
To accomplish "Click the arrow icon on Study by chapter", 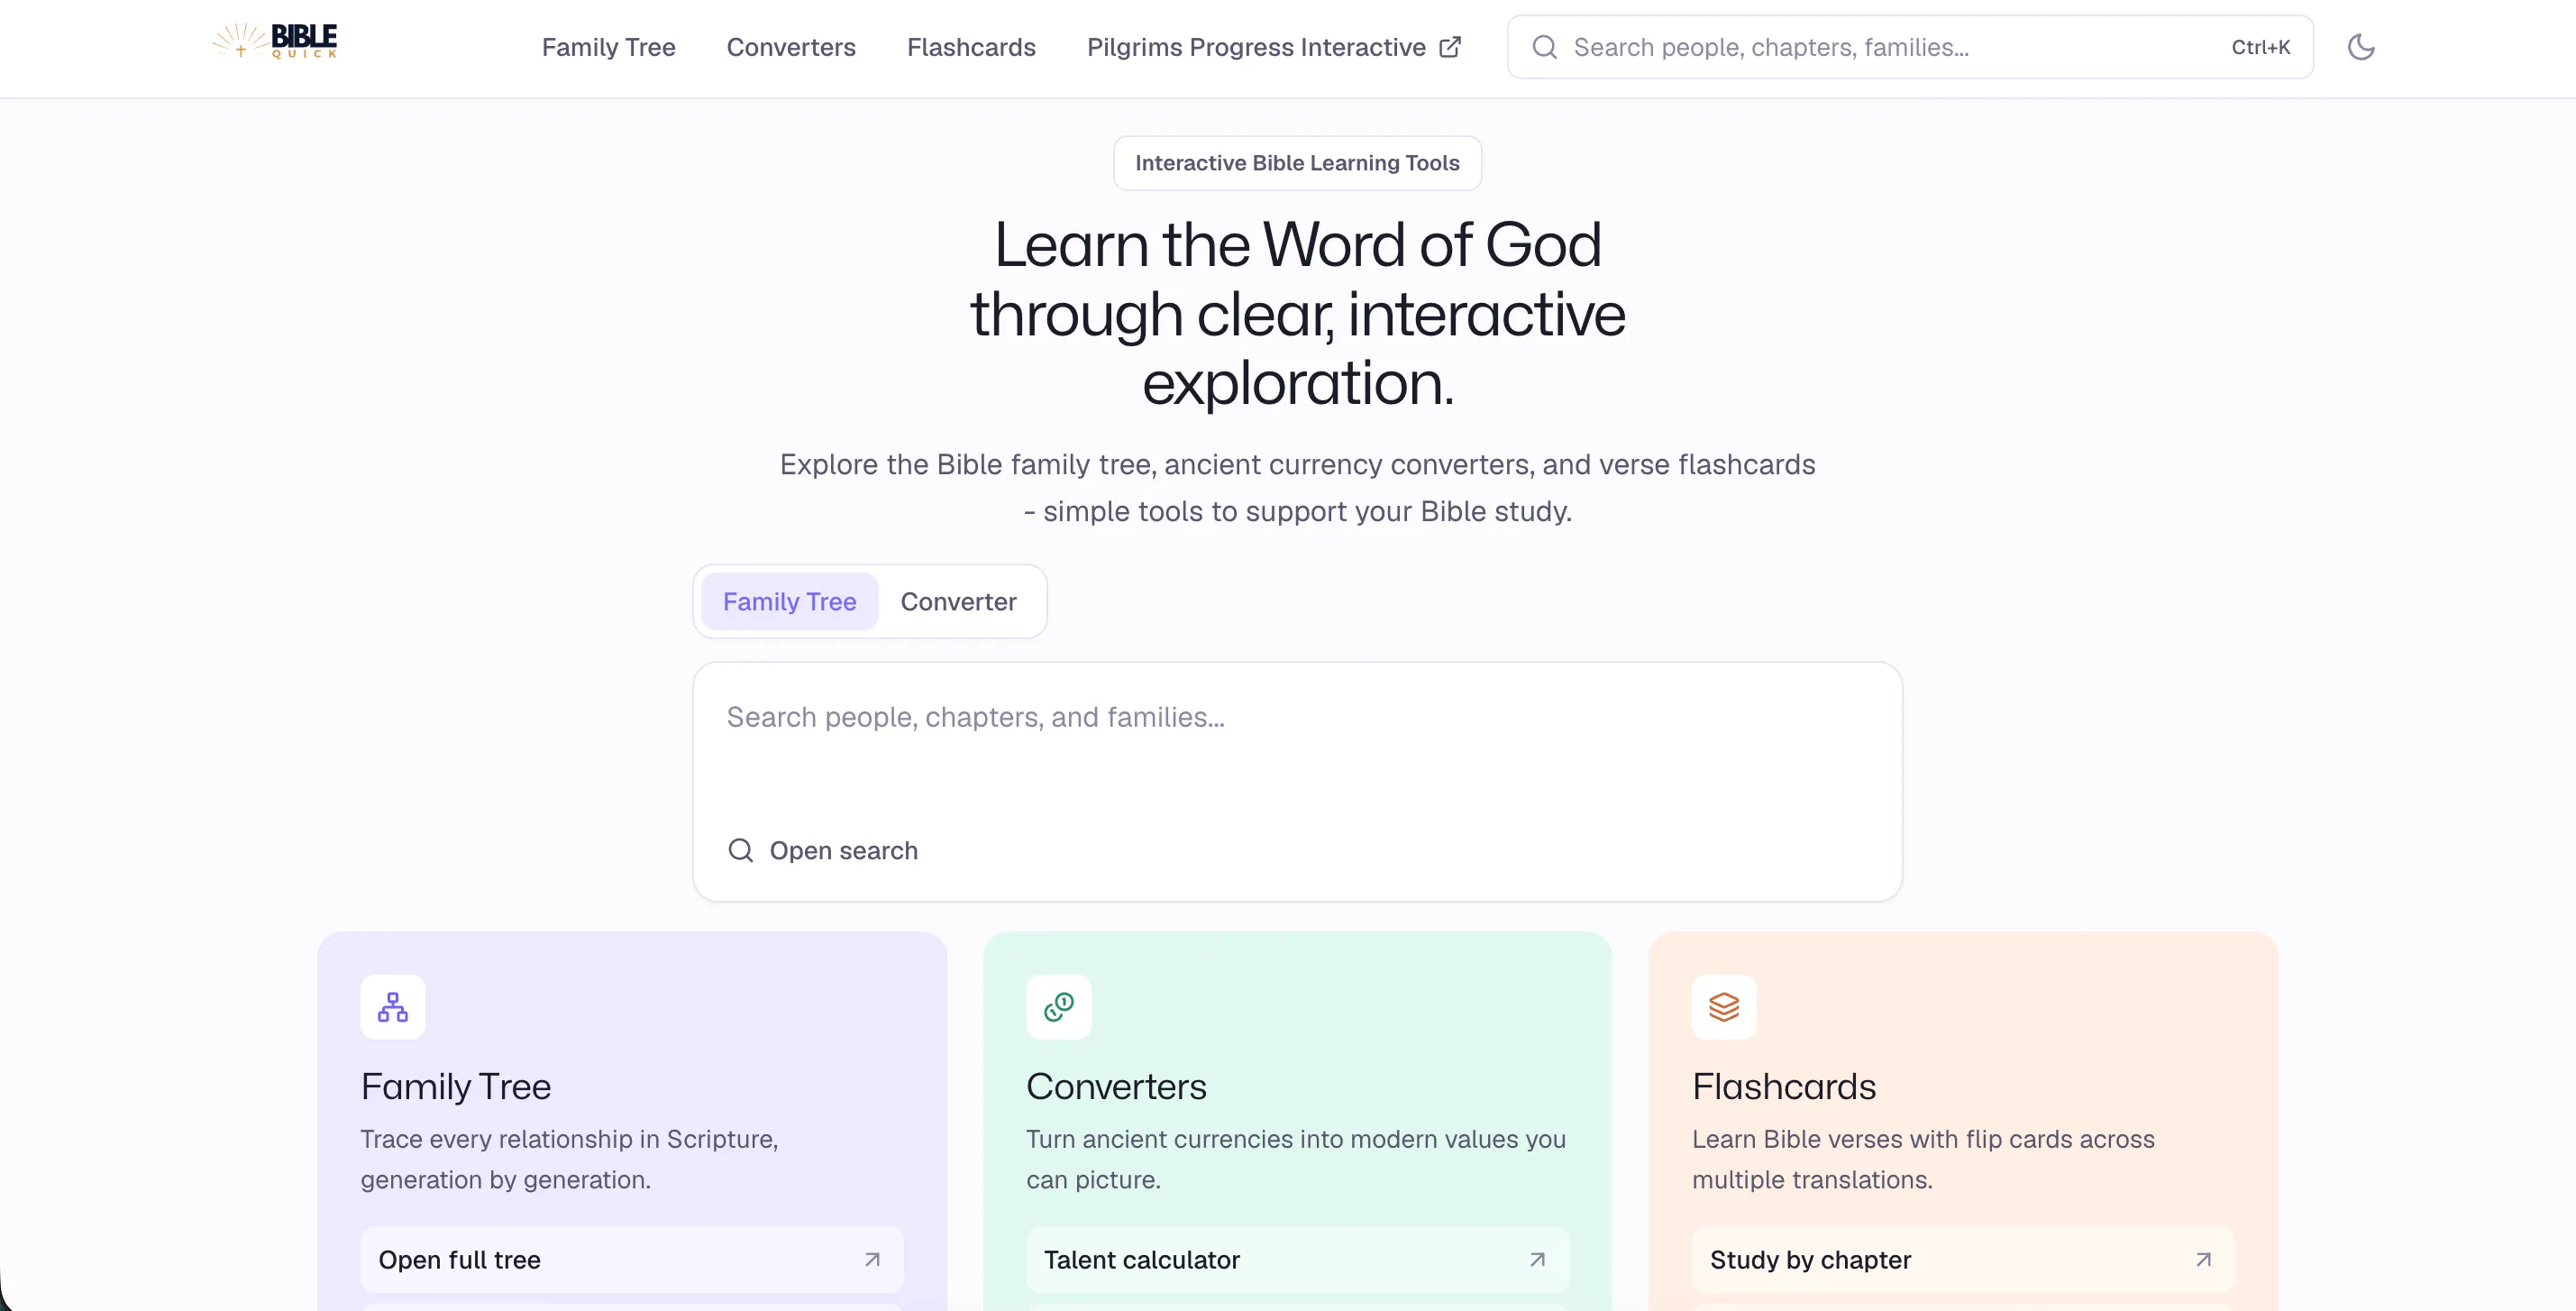I will [2203, 1260].
